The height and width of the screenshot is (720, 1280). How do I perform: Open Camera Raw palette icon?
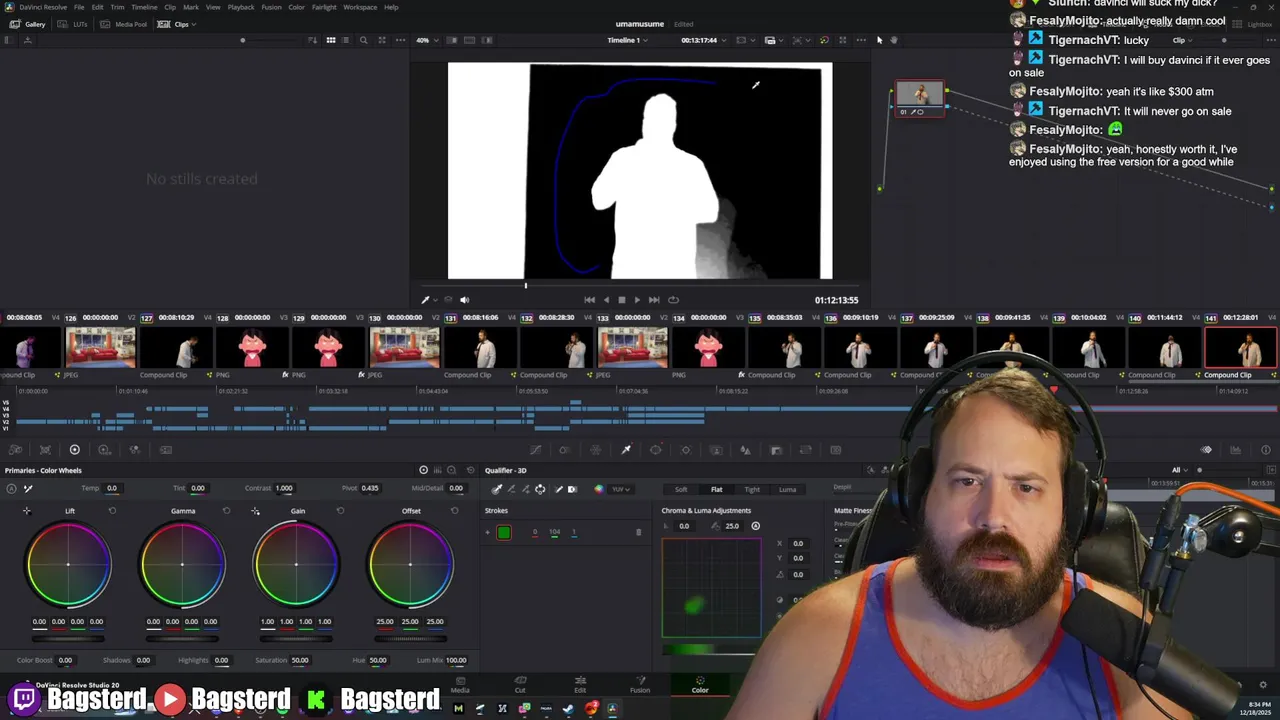click(x=15, y=450)
